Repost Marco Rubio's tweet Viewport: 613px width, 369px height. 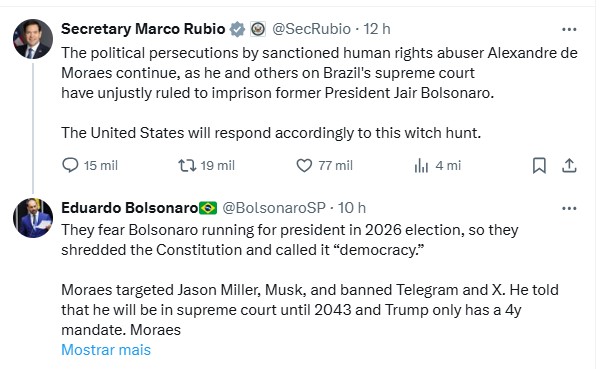click(x=206, y=165)
